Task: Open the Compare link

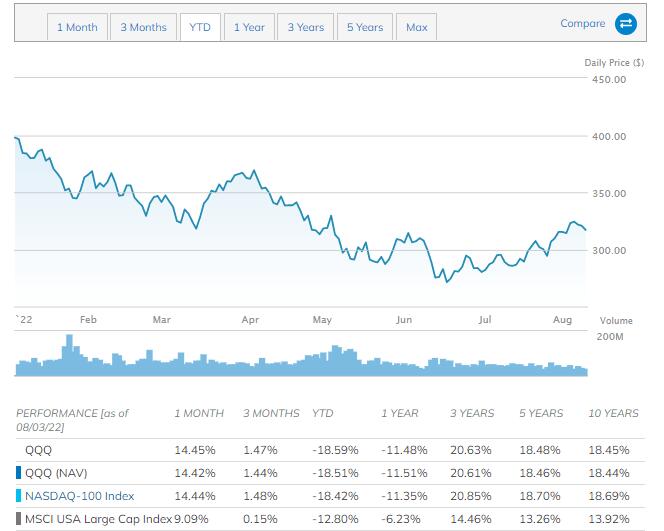Action: (x=582, y=23)
